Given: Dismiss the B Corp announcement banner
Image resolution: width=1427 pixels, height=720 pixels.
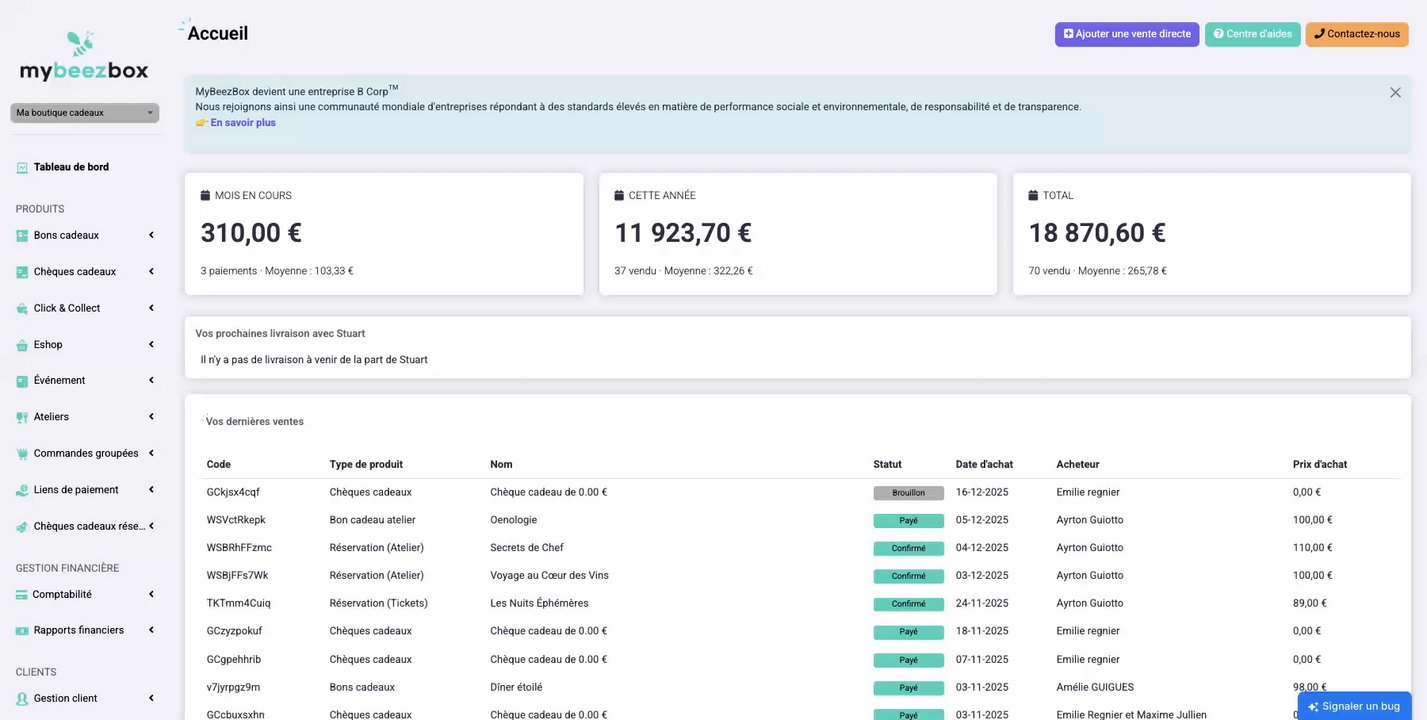Looking at the screenshot, I should point(1395,92).
